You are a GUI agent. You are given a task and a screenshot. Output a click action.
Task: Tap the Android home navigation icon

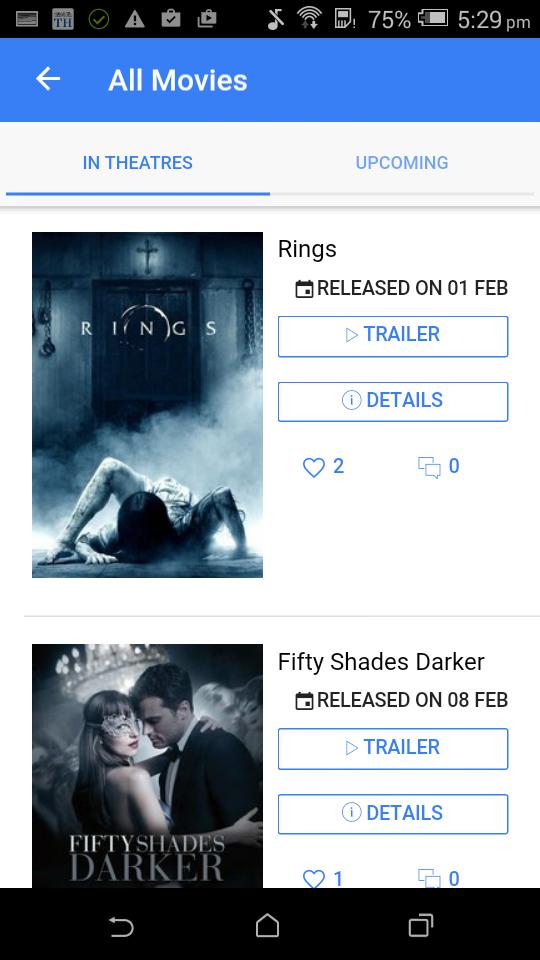click(268, 926)
